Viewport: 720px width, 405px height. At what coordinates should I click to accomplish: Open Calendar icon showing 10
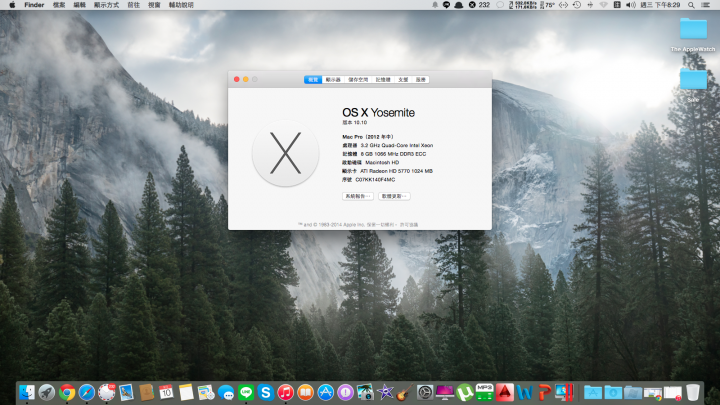(x=166, y=393)
